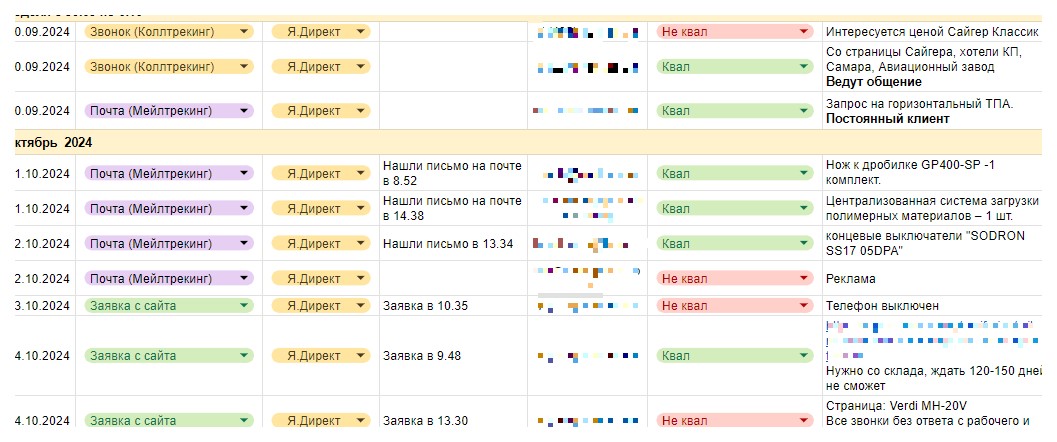Open the 'Не квал' dropdown beside 'Реклама'
Screen dimensions: 1057x442
(804, 279)
